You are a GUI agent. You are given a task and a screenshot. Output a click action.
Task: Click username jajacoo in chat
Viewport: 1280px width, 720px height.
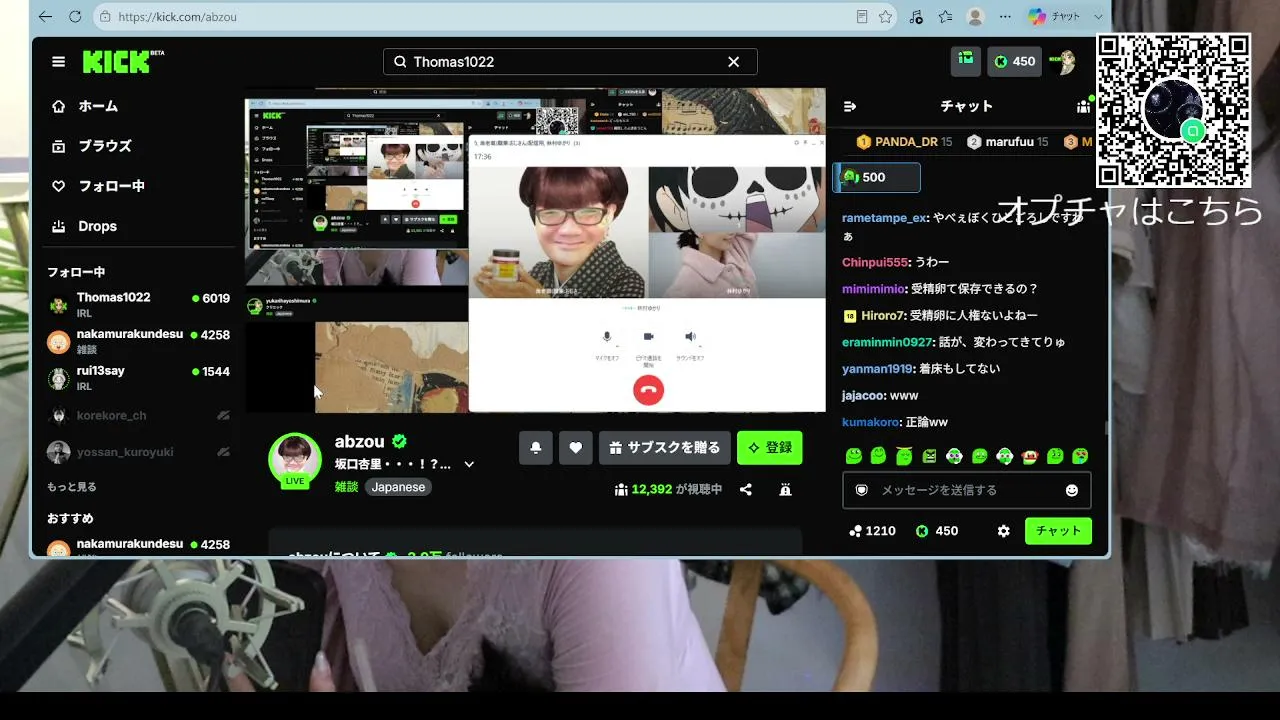coord(863,396)
